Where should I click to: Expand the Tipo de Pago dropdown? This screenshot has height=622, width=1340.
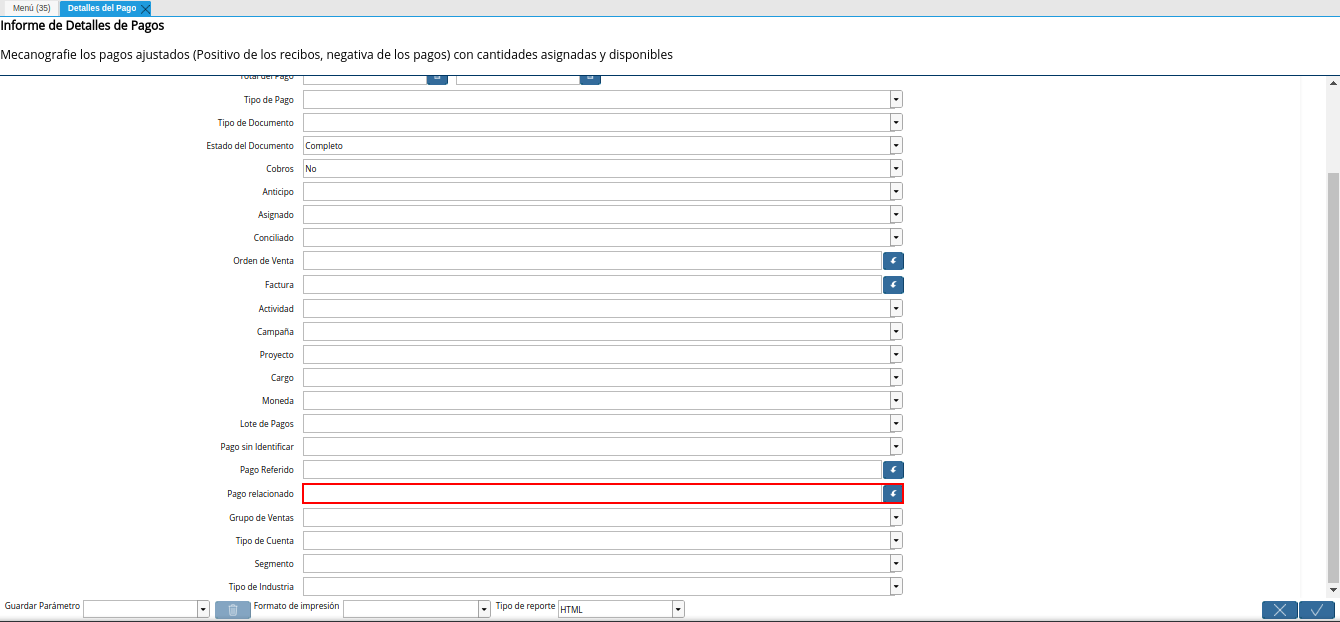(896, 100)
